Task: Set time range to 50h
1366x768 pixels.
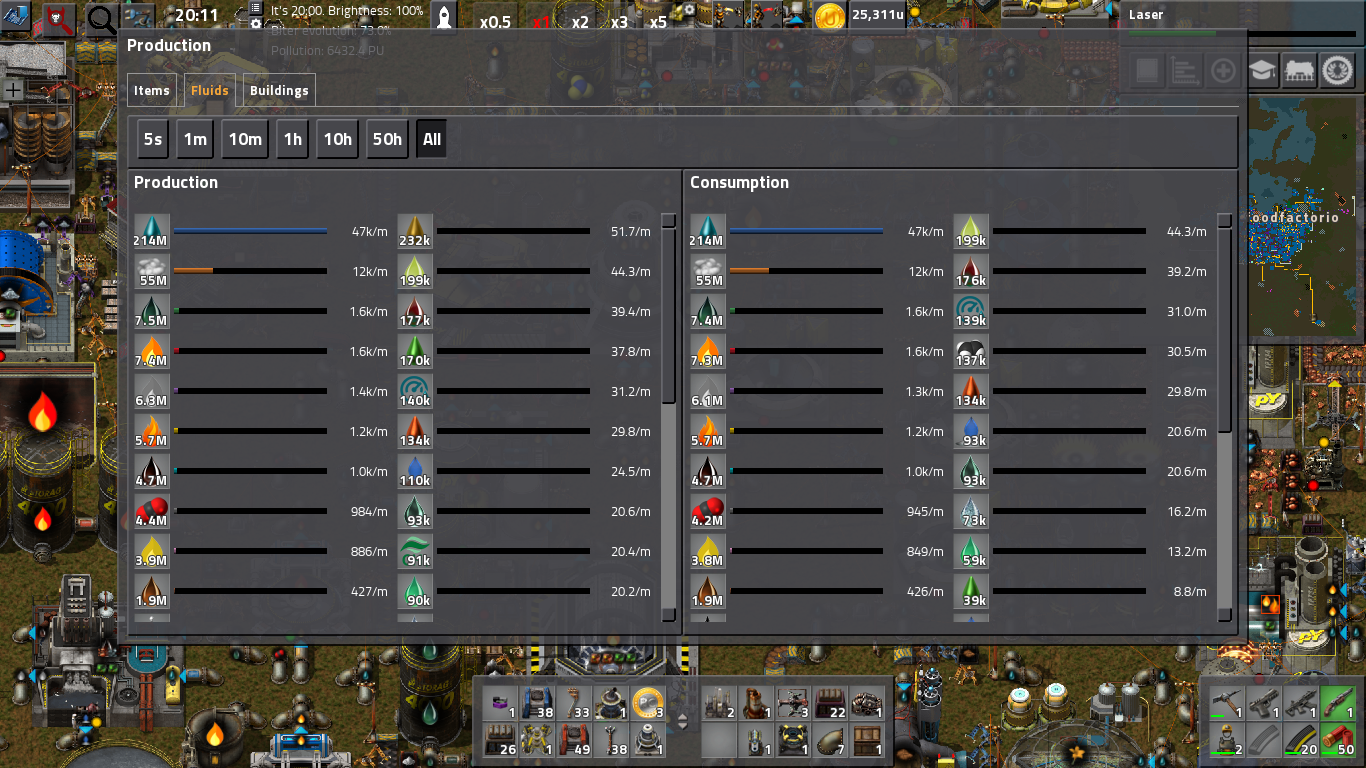Action: (387, 139)
